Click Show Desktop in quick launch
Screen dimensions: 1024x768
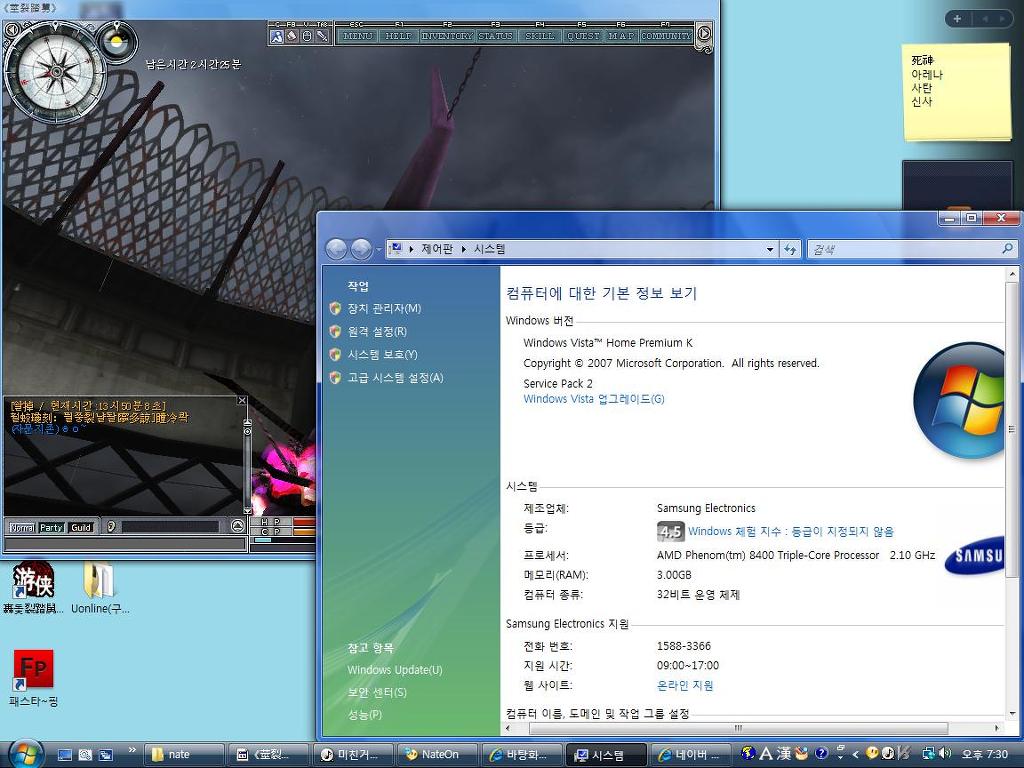(65, 755)
